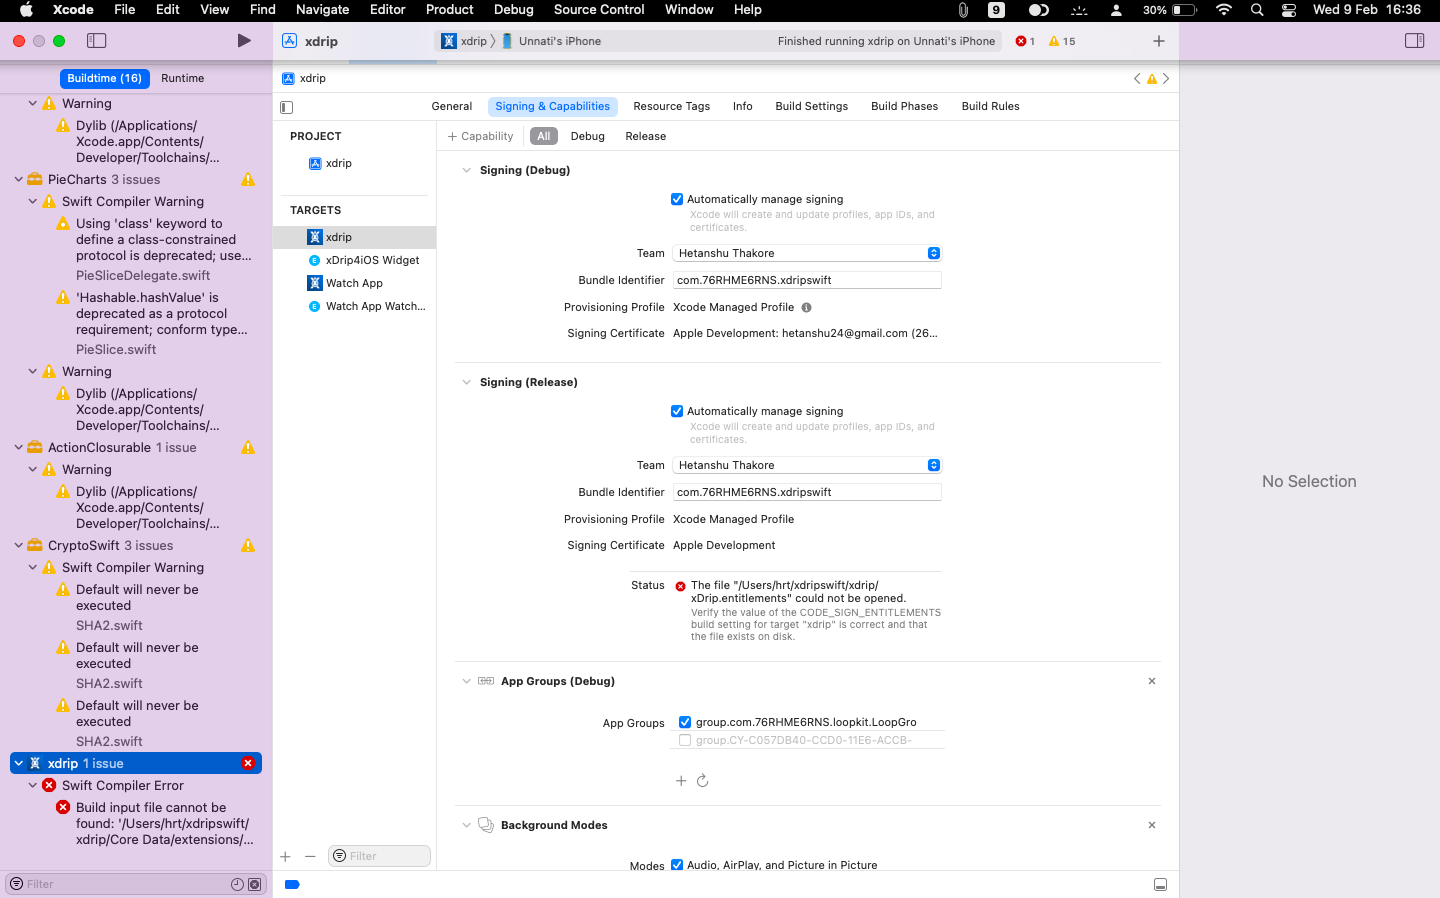Collapse the Signing (Debug) section
This screenshot has height=898, width=1440.
pos(466,171)
